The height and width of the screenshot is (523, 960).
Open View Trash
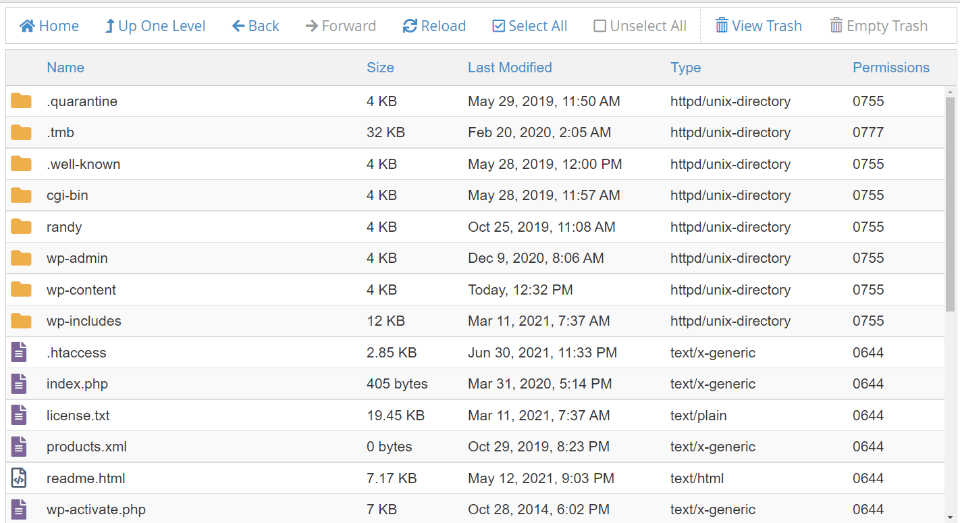759,26
